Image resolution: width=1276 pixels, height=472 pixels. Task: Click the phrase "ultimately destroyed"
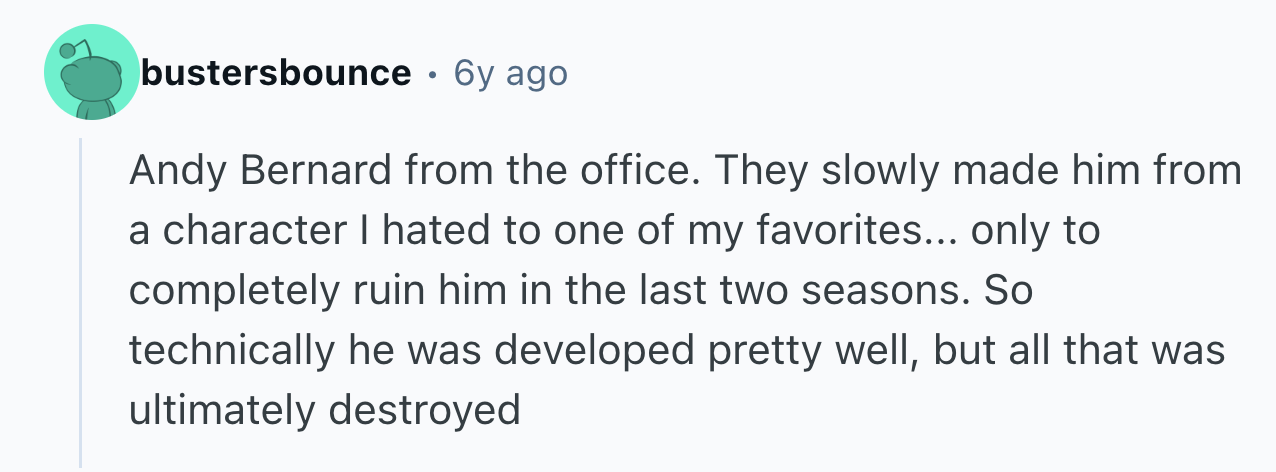325,410
